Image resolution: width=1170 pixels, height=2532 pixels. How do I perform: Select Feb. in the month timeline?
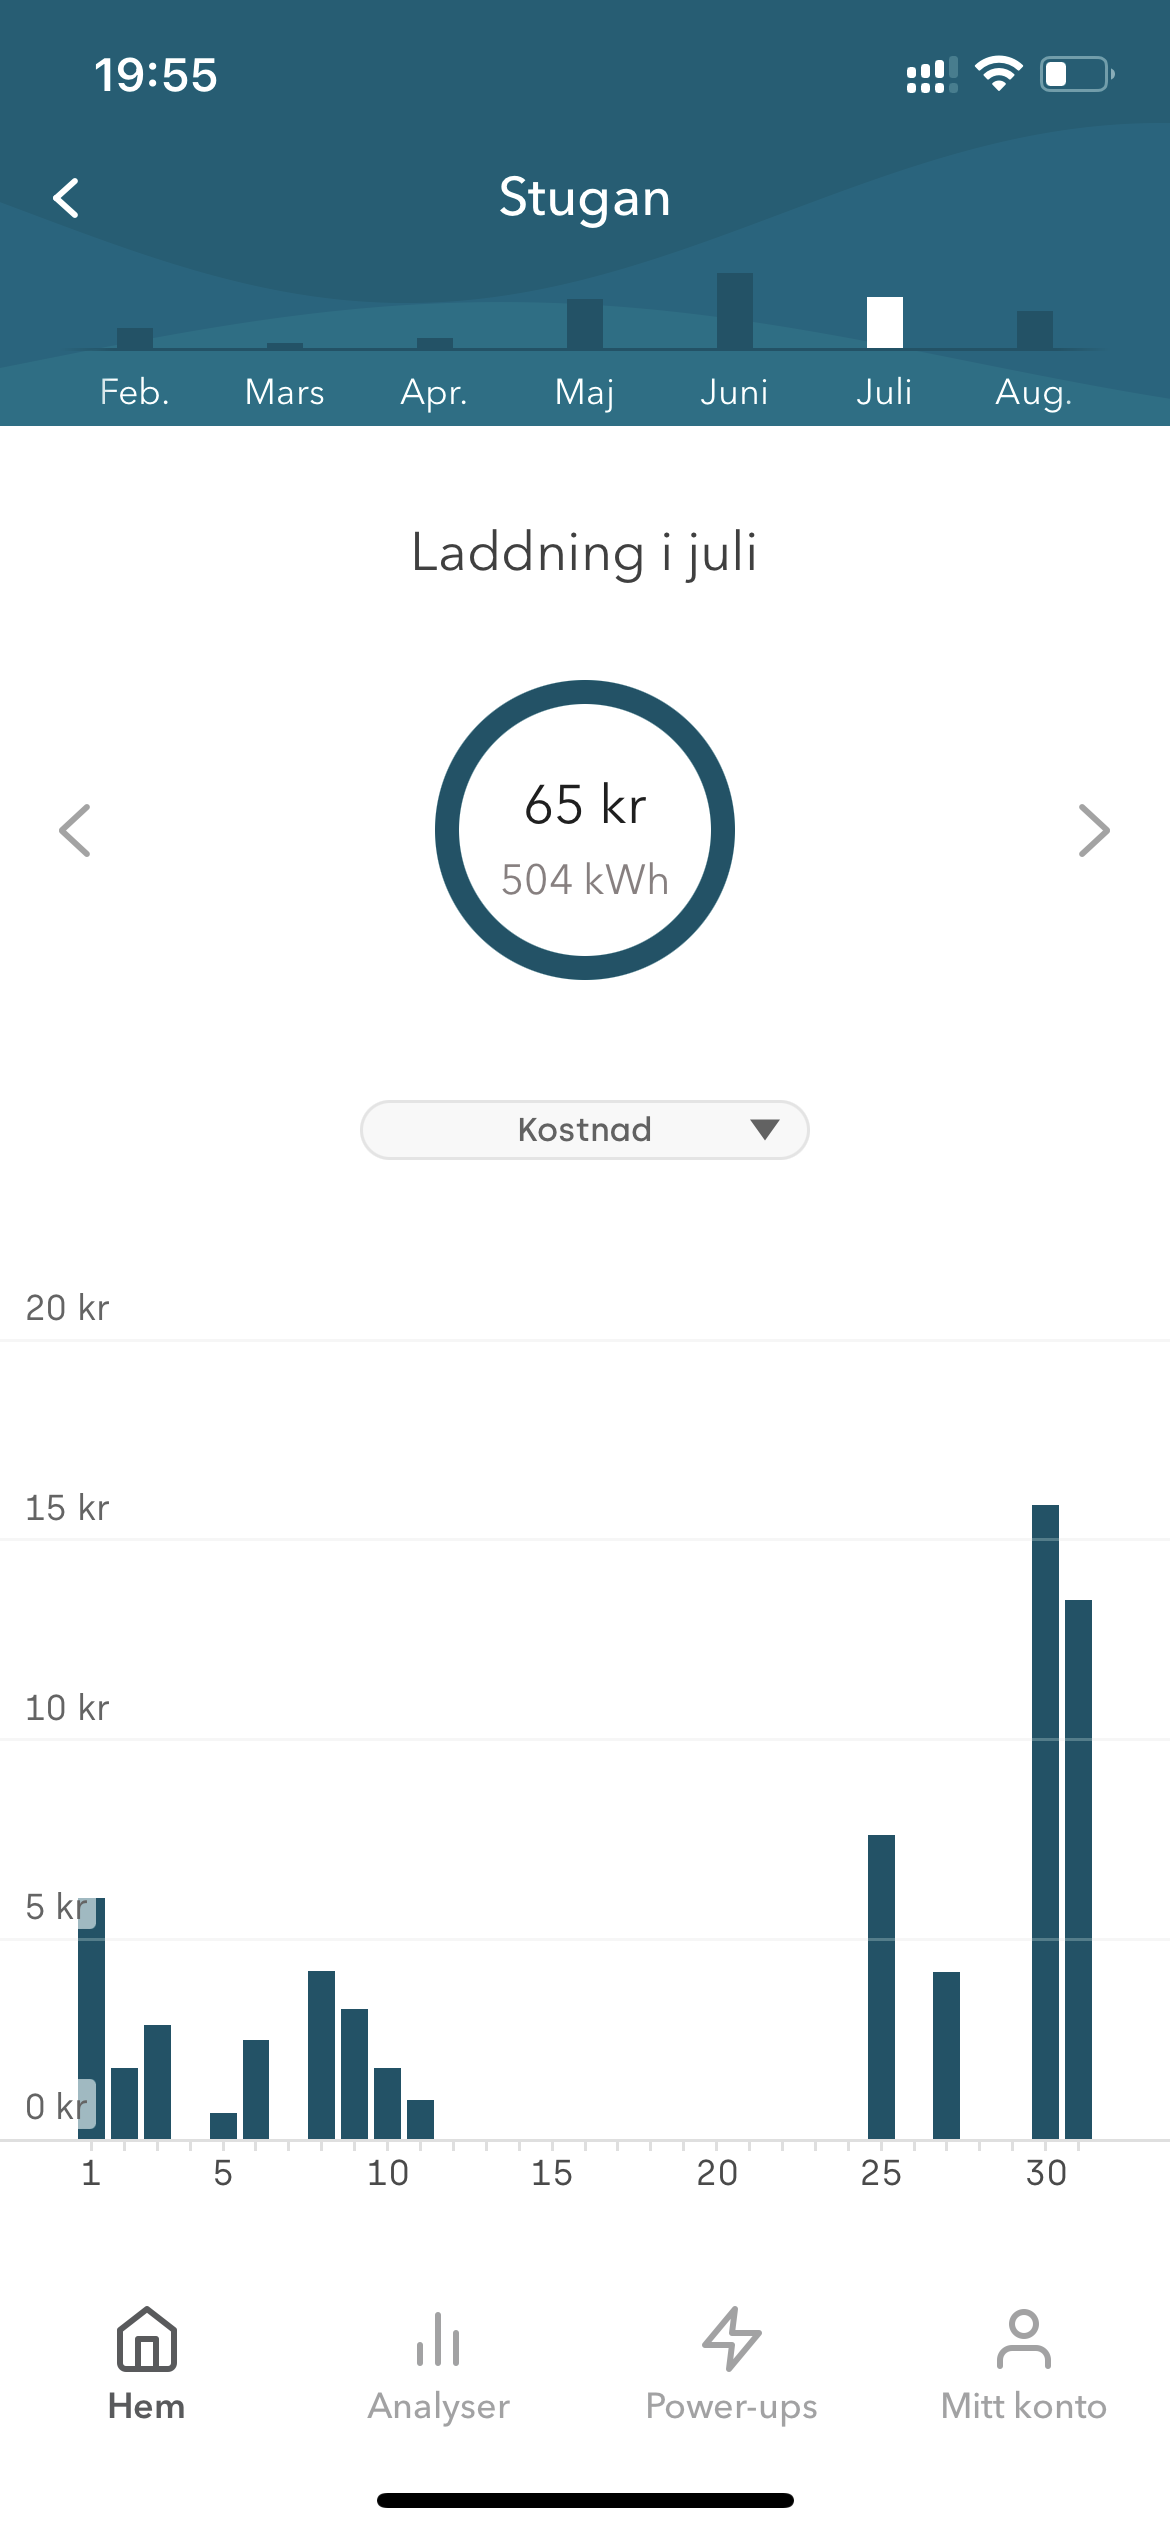(x=135, y=392)
